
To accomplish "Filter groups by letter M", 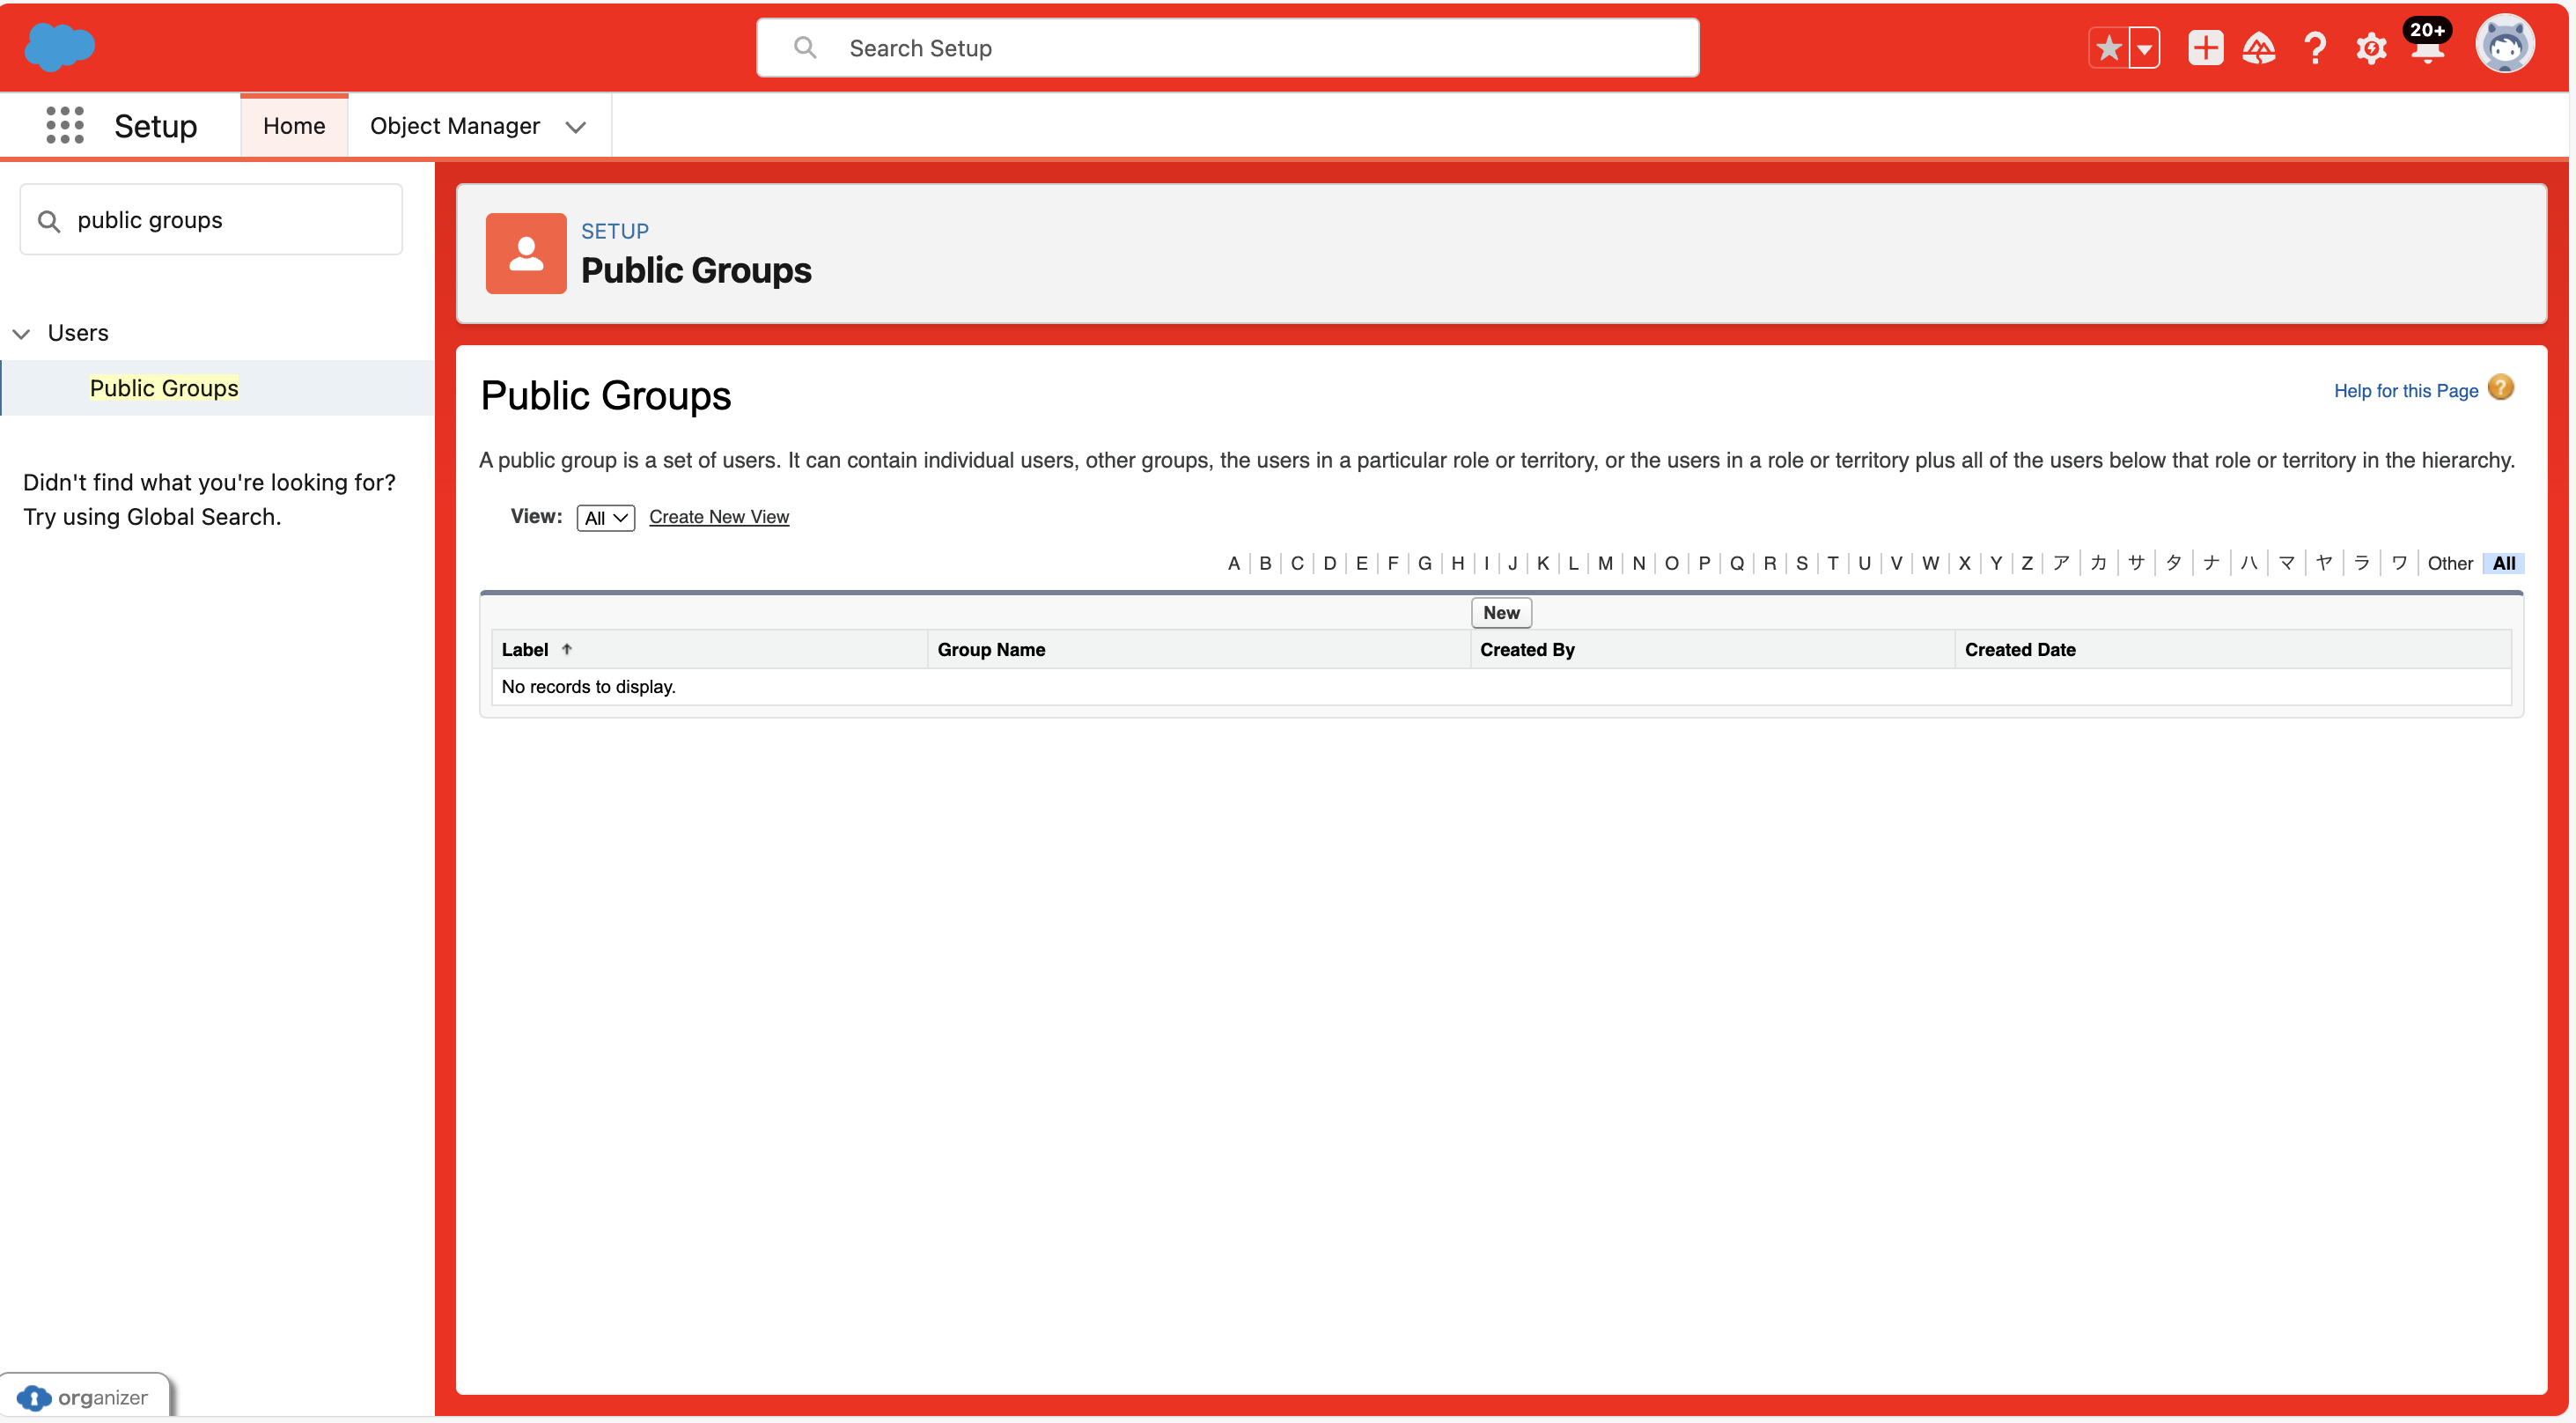I will click(1605, 563).
